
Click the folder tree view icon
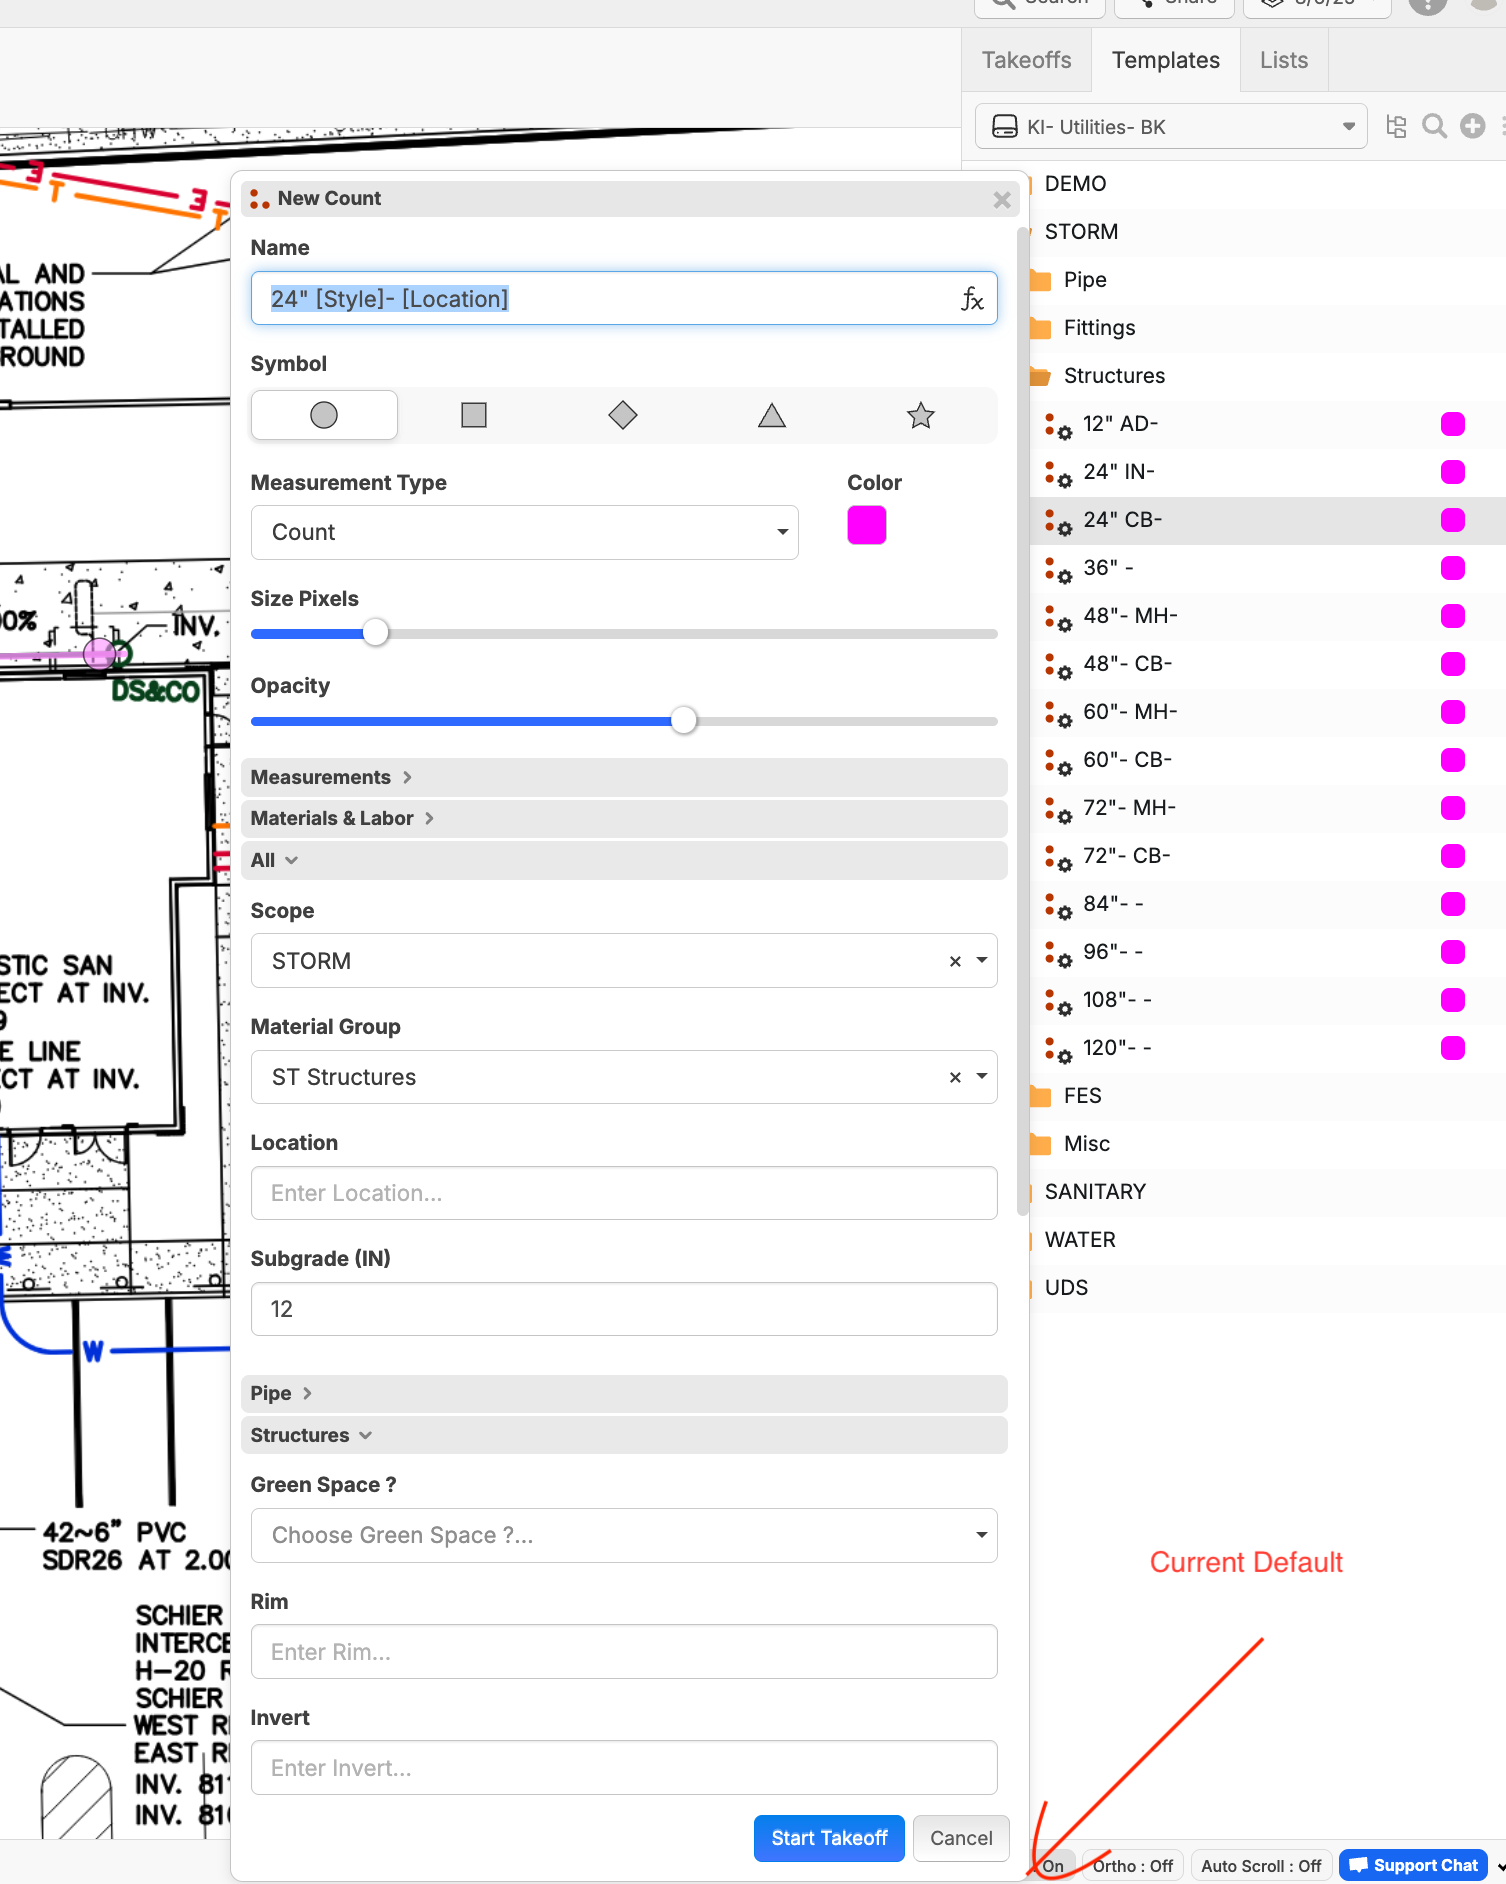click(x=1396, y=126)
